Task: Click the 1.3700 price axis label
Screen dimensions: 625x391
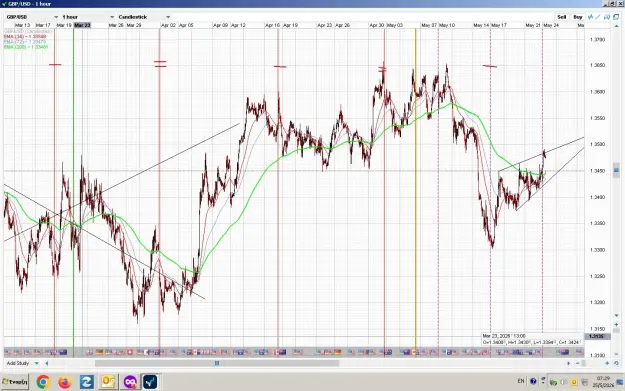Action: pos(597,40)
